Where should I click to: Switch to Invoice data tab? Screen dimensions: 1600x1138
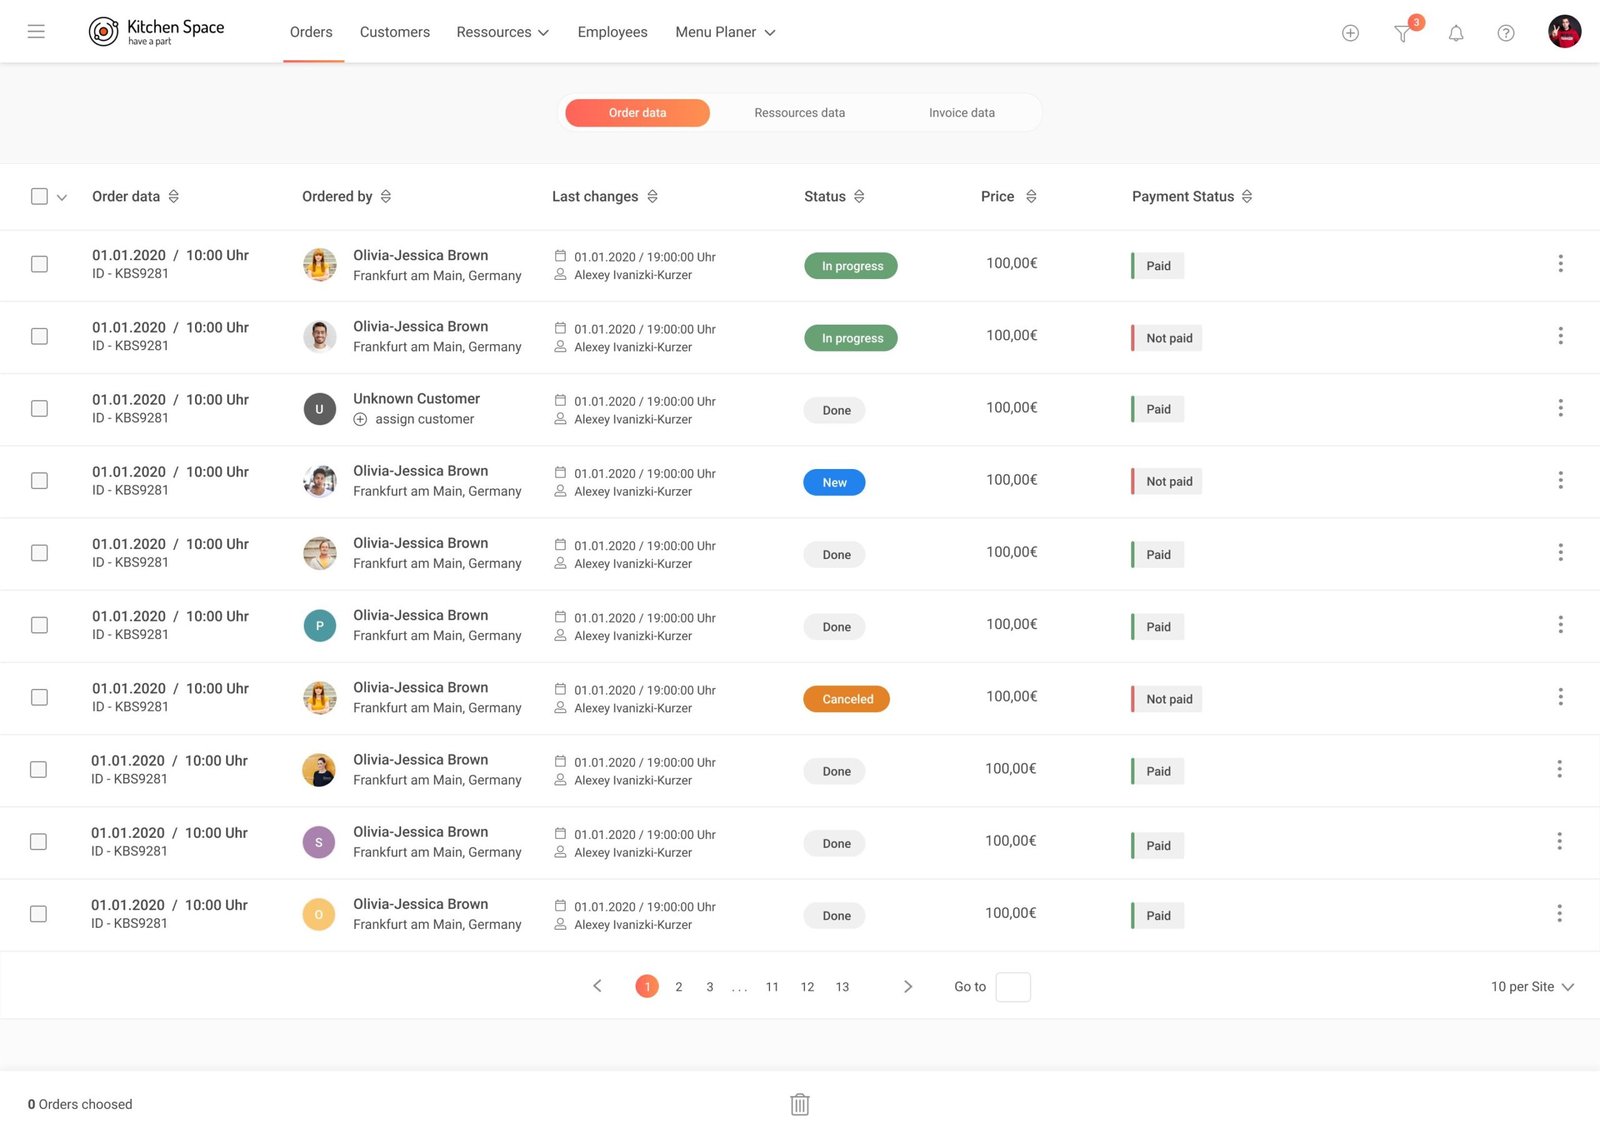tap(961, 113)
